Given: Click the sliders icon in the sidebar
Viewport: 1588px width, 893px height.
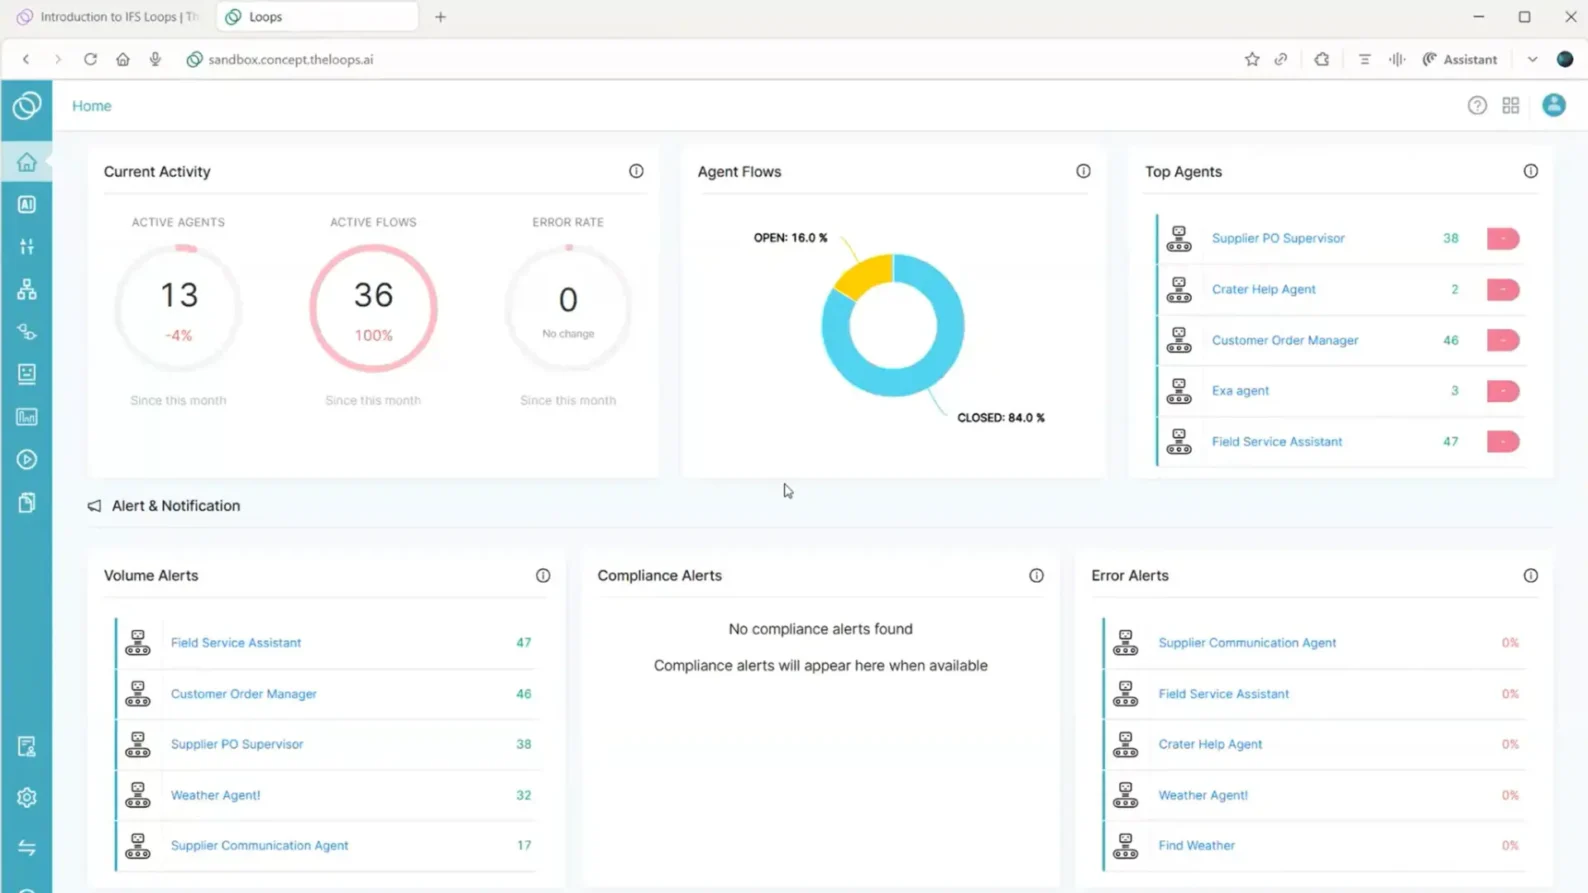Looking at the screenshot, I should 27,247.
